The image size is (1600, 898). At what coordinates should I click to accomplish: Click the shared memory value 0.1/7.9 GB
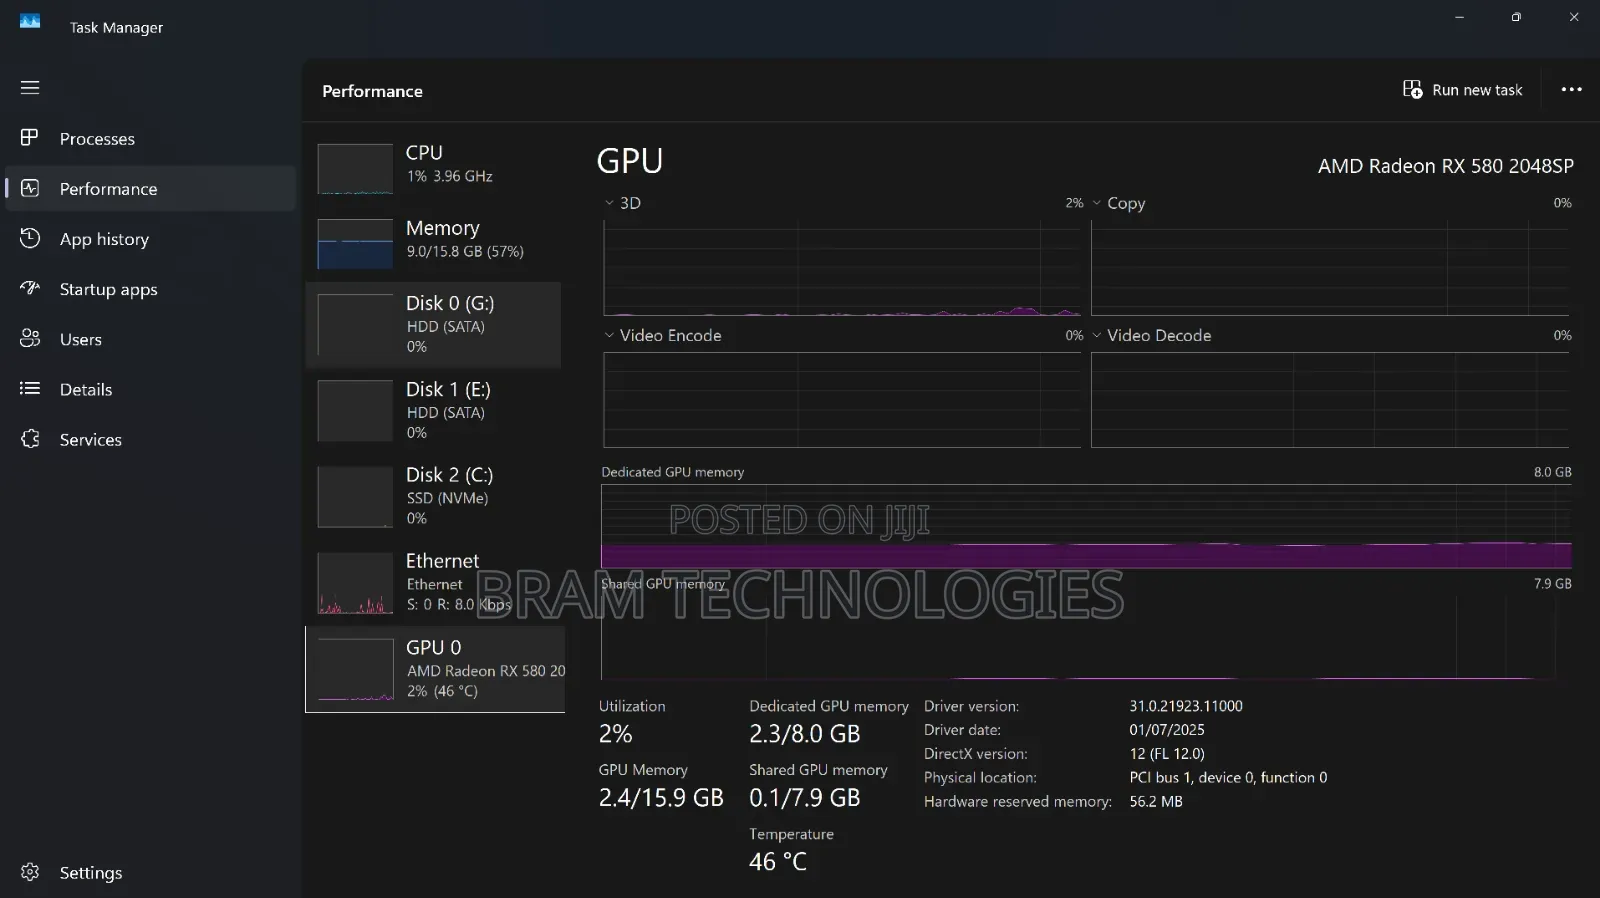[x=805, y=798]
